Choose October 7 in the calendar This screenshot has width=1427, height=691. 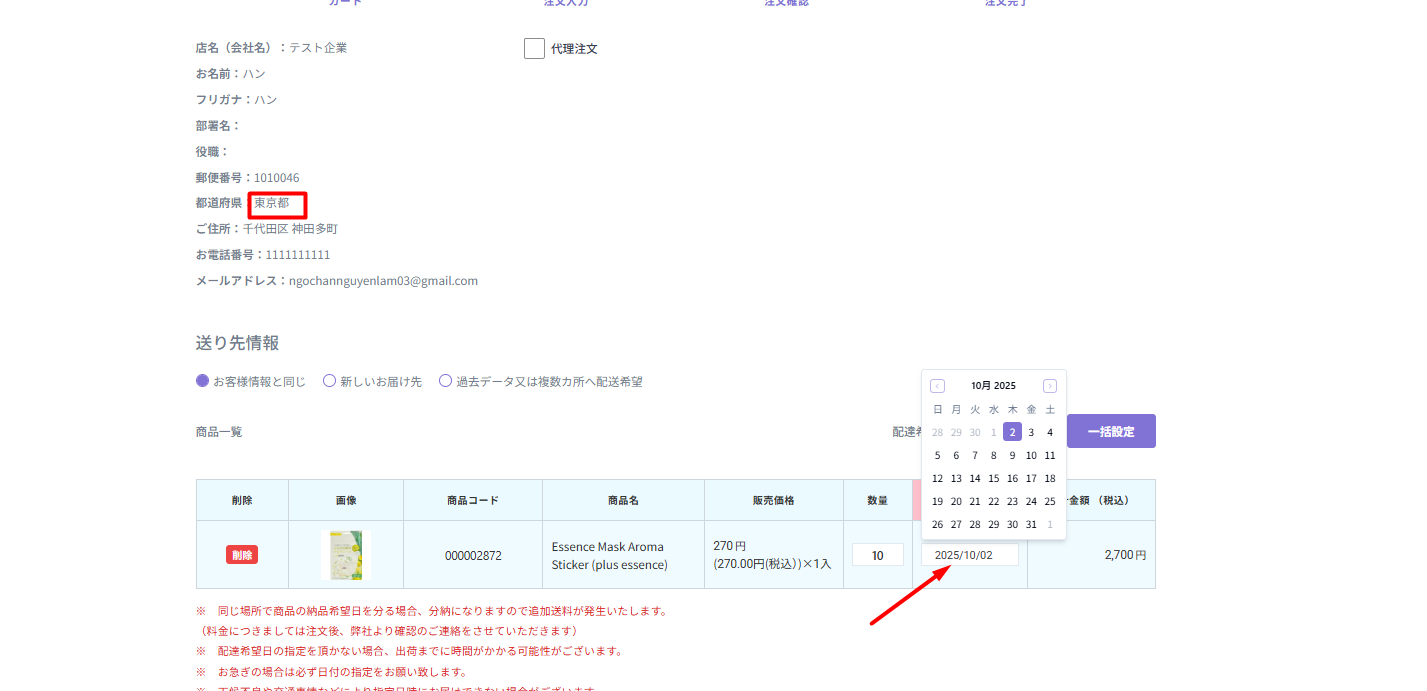[975, 456]
